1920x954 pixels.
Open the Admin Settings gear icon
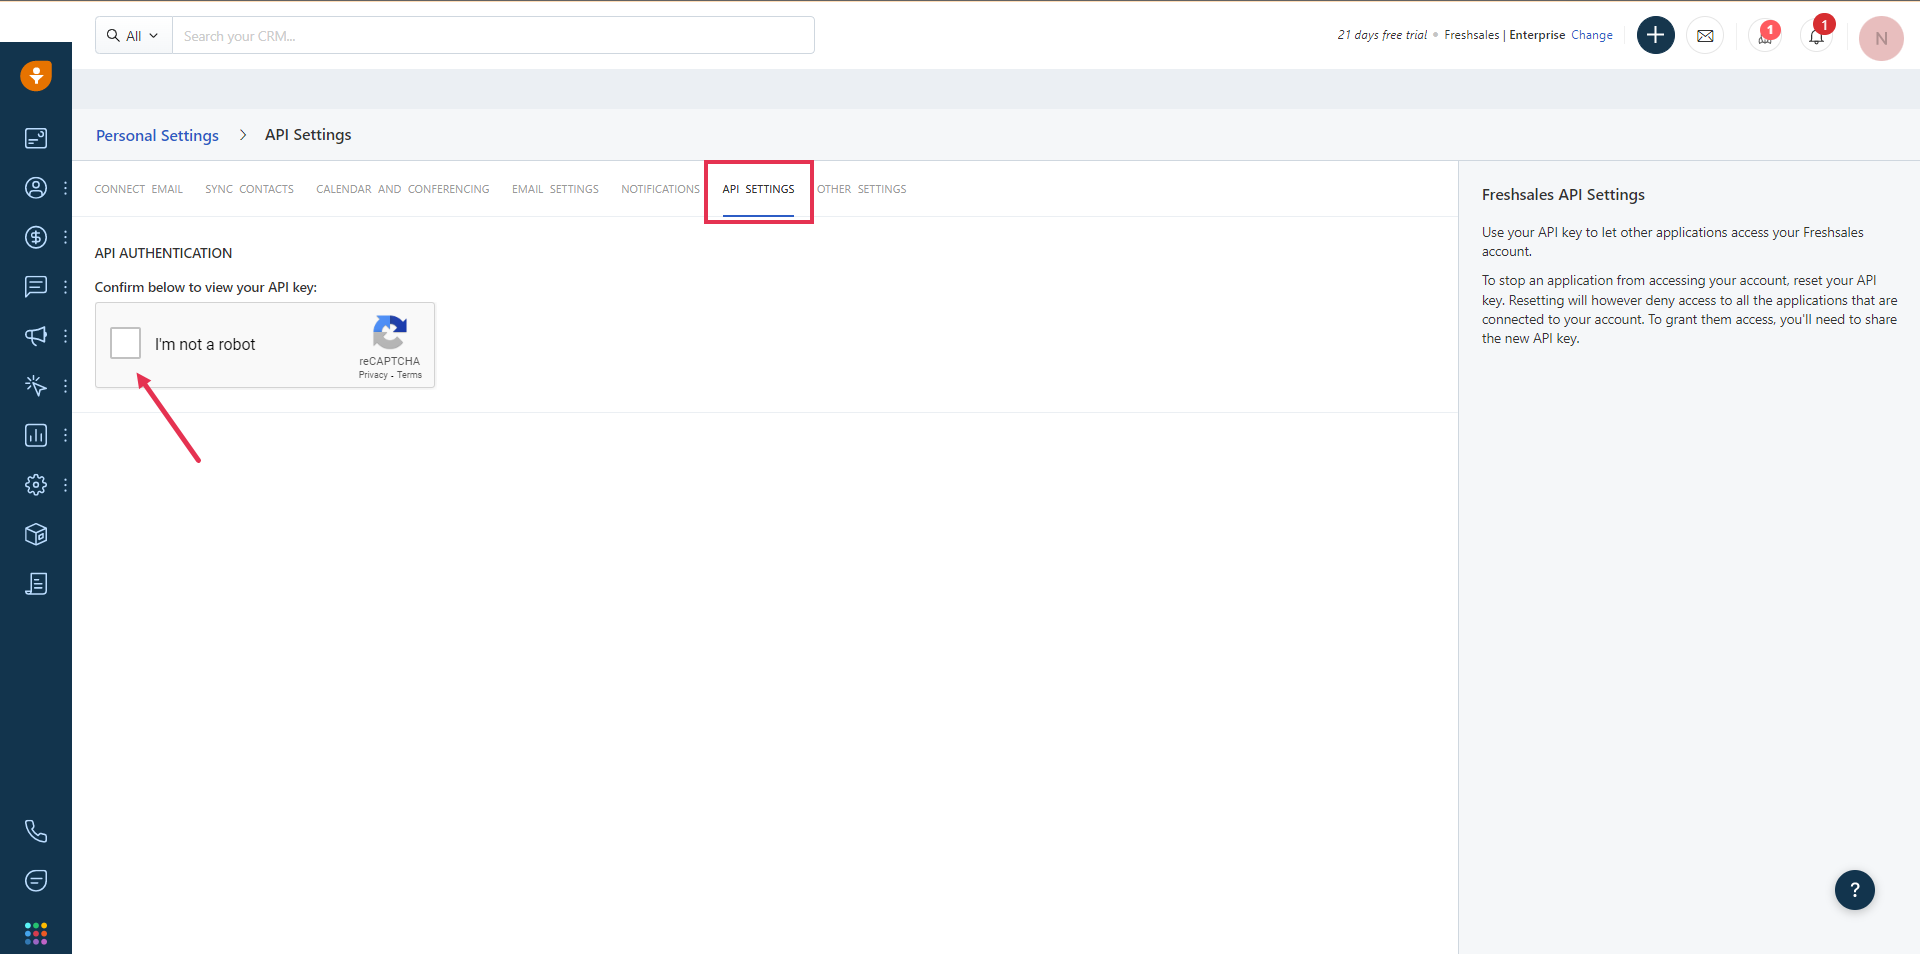[36, 485]
